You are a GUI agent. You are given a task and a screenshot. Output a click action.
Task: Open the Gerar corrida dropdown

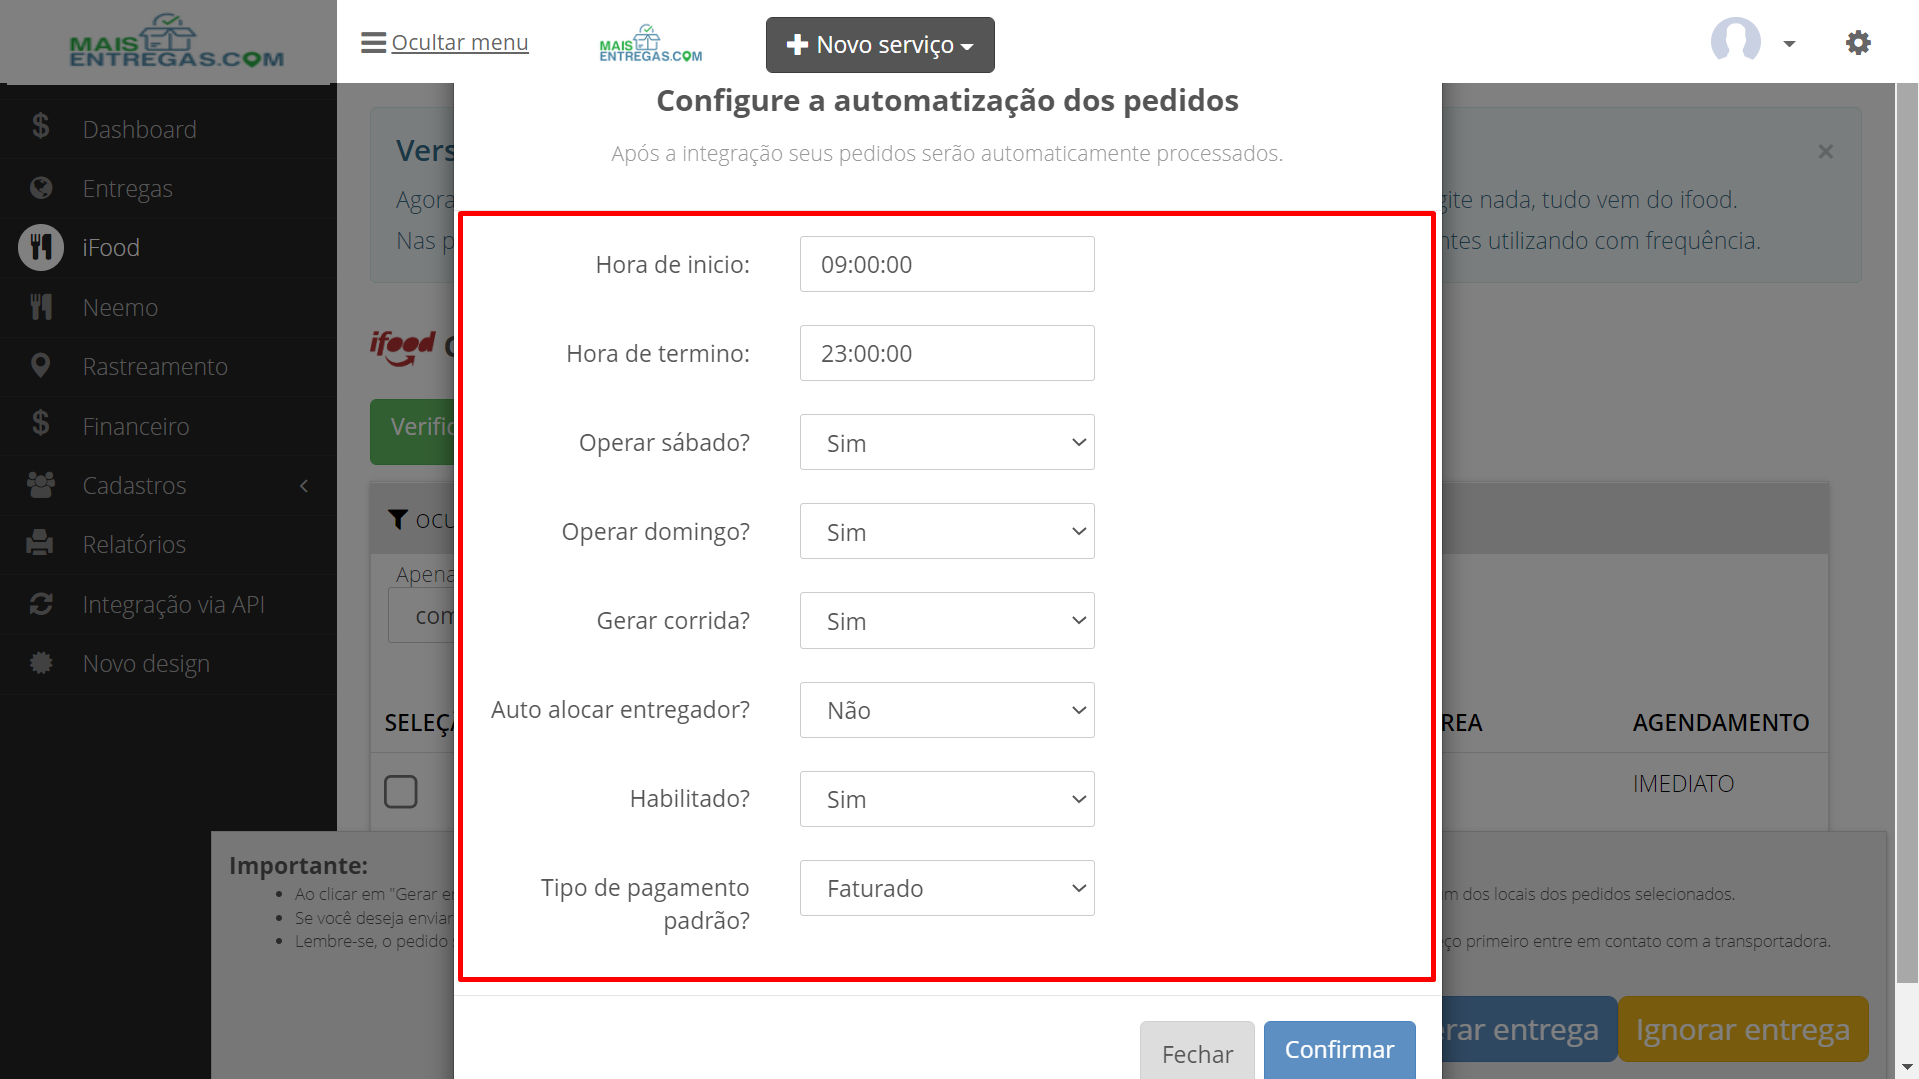(x=947, y=620)
